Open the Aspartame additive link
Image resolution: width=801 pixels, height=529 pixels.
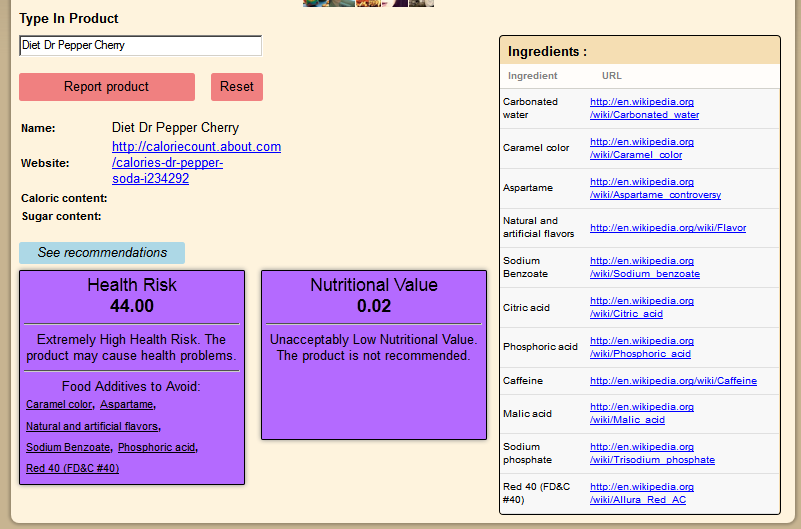(126, 404)
